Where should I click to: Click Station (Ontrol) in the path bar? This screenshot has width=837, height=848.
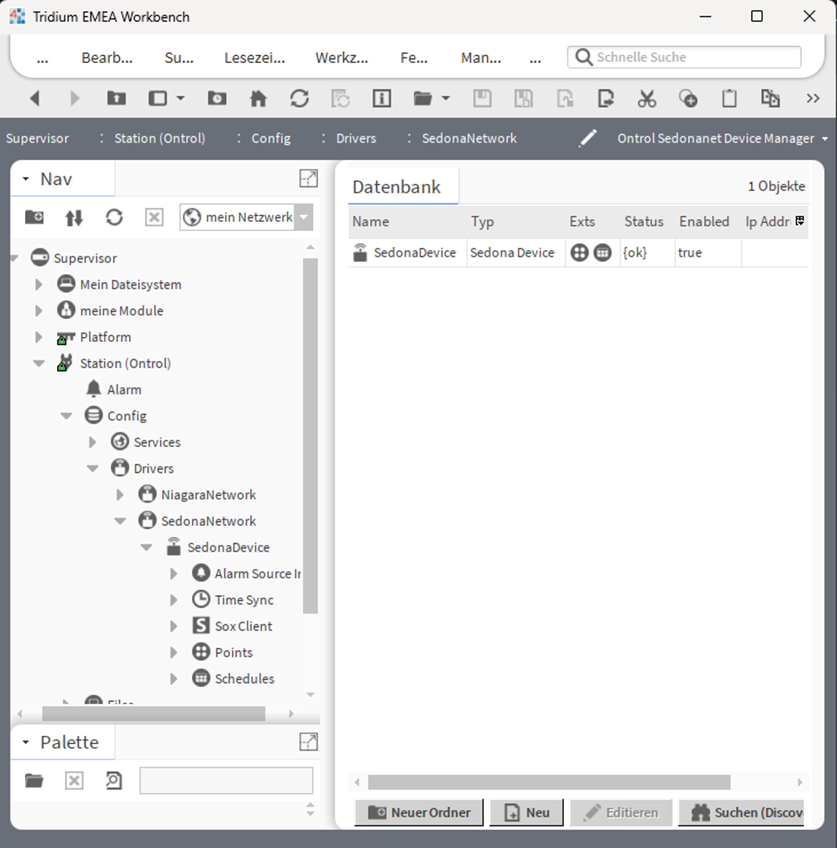coord(160,138)
